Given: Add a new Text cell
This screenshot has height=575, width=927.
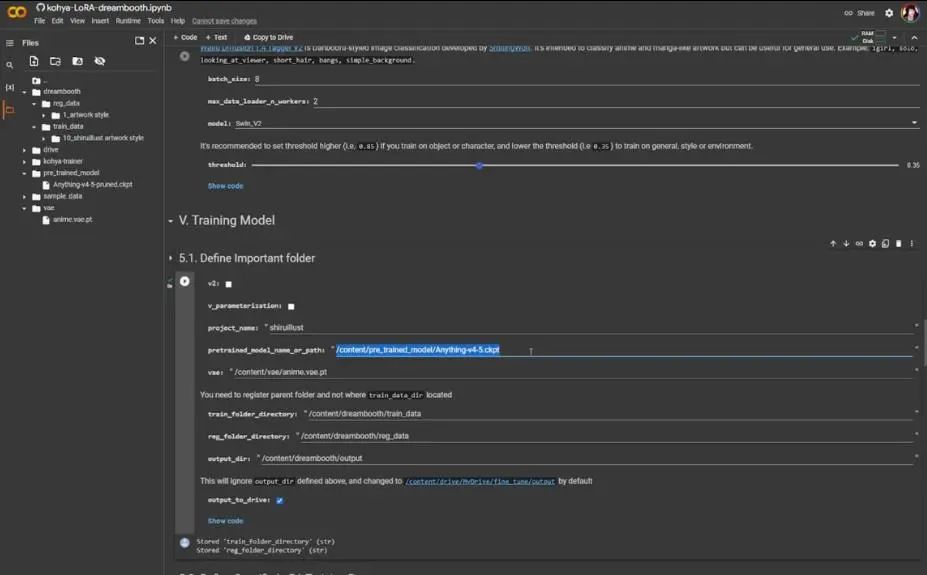Looking at the screenshot, I should 216,37.
